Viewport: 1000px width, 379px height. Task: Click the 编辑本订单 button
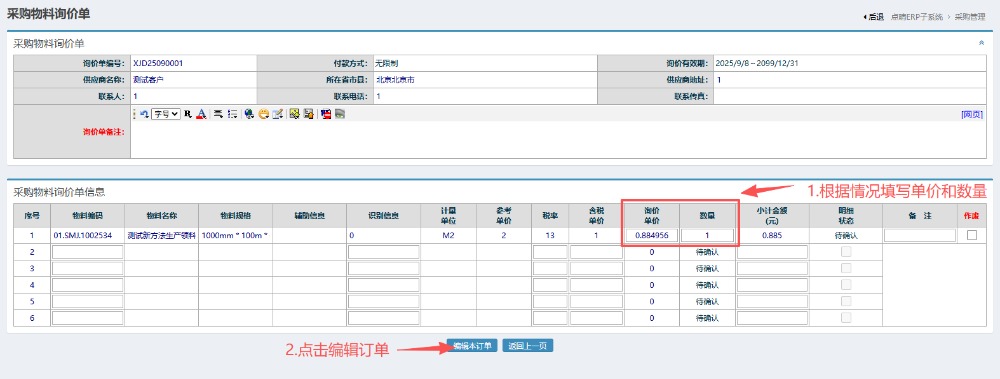[x=472, y=346]
